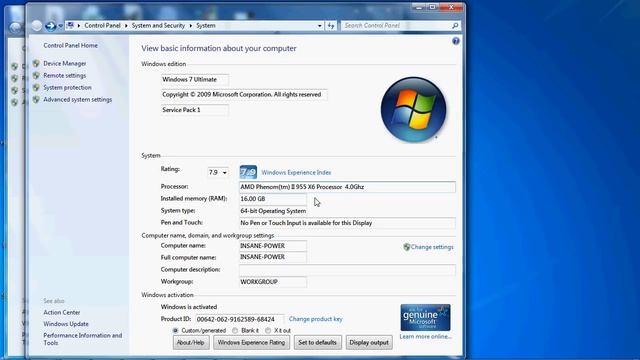Expand the breadcrumb arrow before Control Panel
This screenshot has height=360, width=640.
tap(79, 26)
